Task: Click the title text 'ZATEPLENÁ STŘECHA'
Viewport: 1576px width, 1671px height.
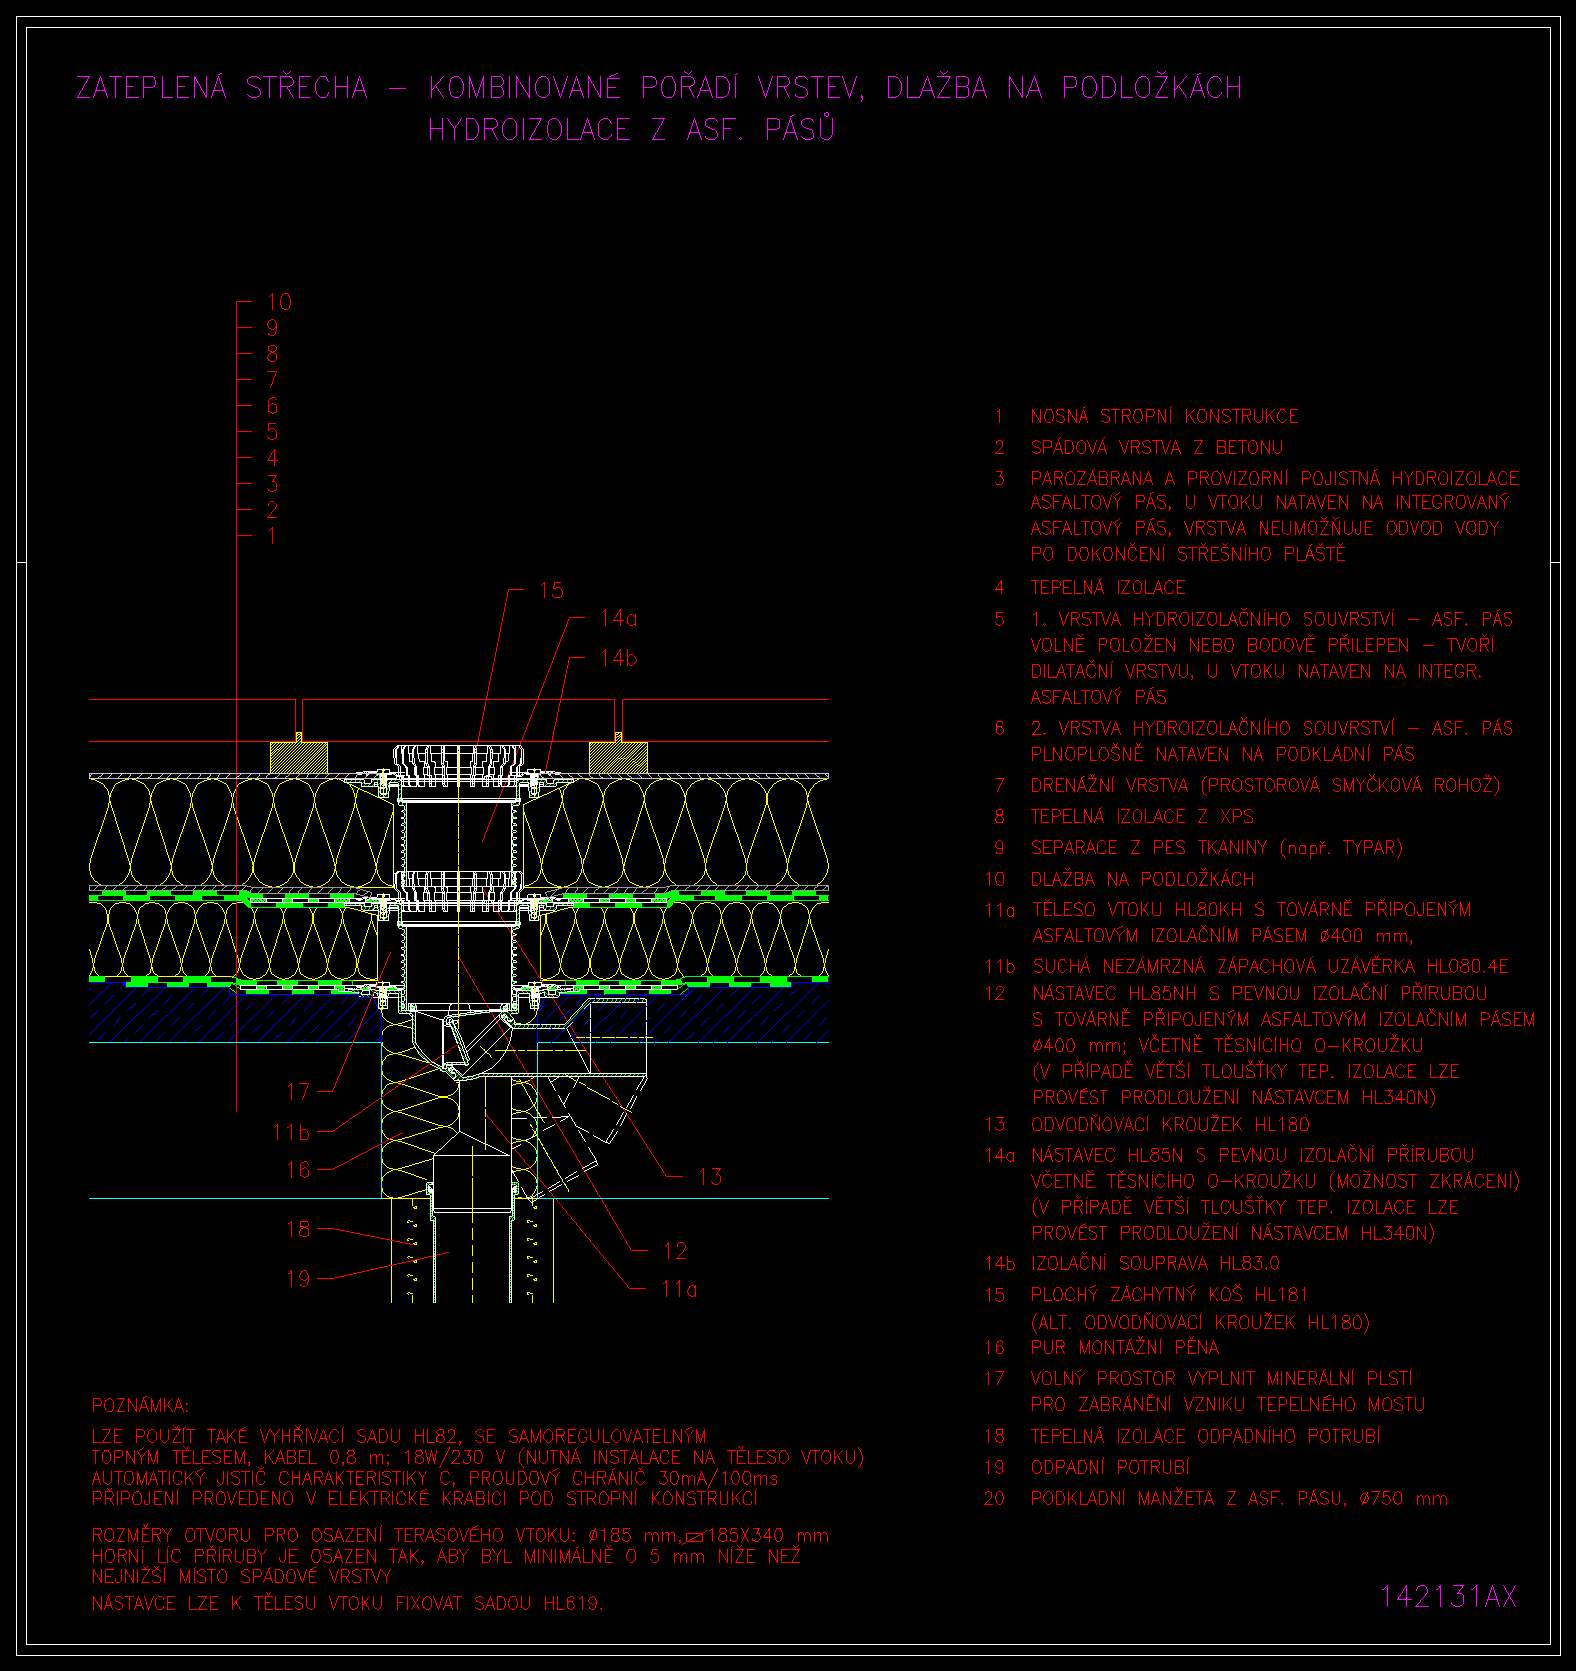Action: (222, 88)
